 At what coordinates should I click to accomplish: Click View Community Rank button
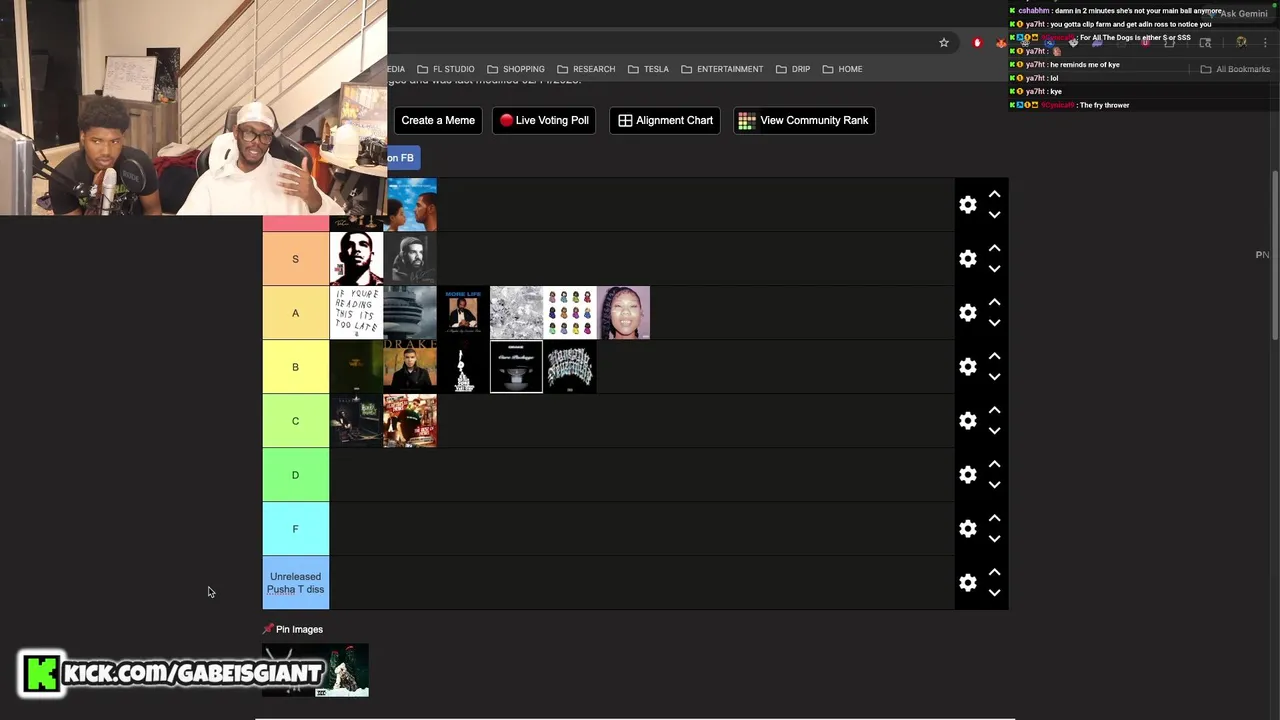[x=804, y=120]
